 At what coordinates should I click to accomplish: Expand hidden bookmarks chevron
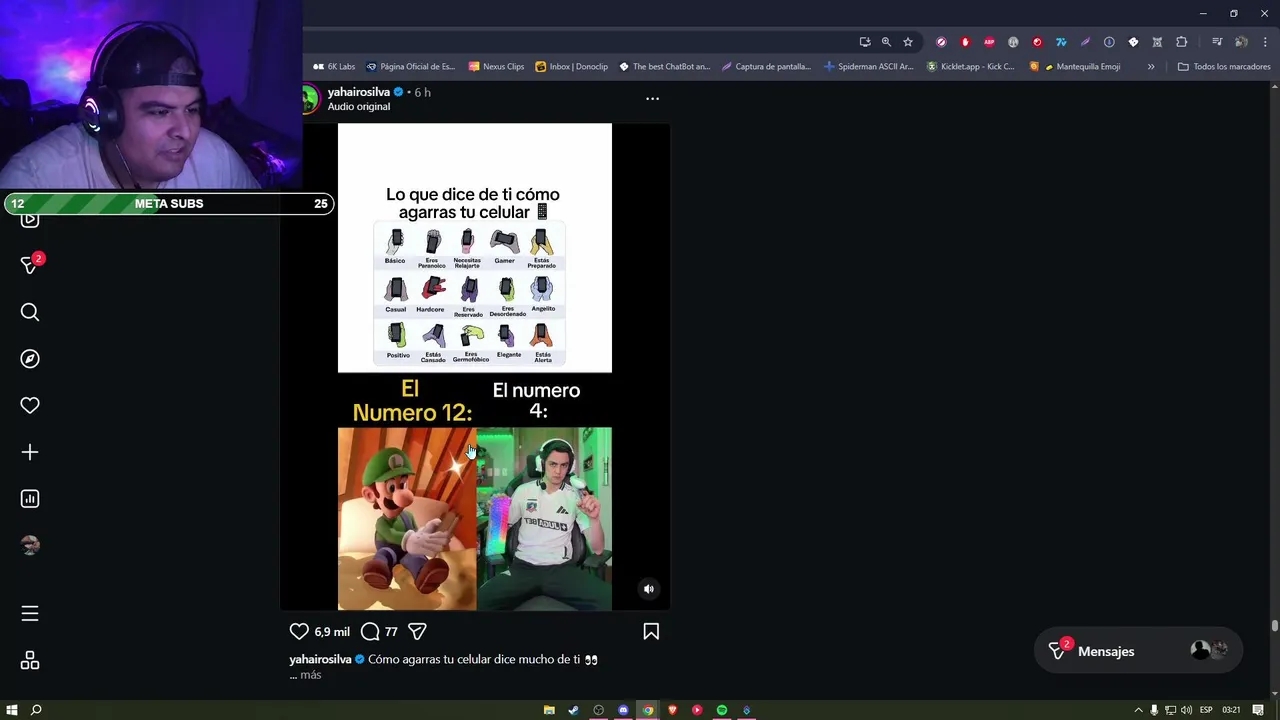pos(1151,67)
